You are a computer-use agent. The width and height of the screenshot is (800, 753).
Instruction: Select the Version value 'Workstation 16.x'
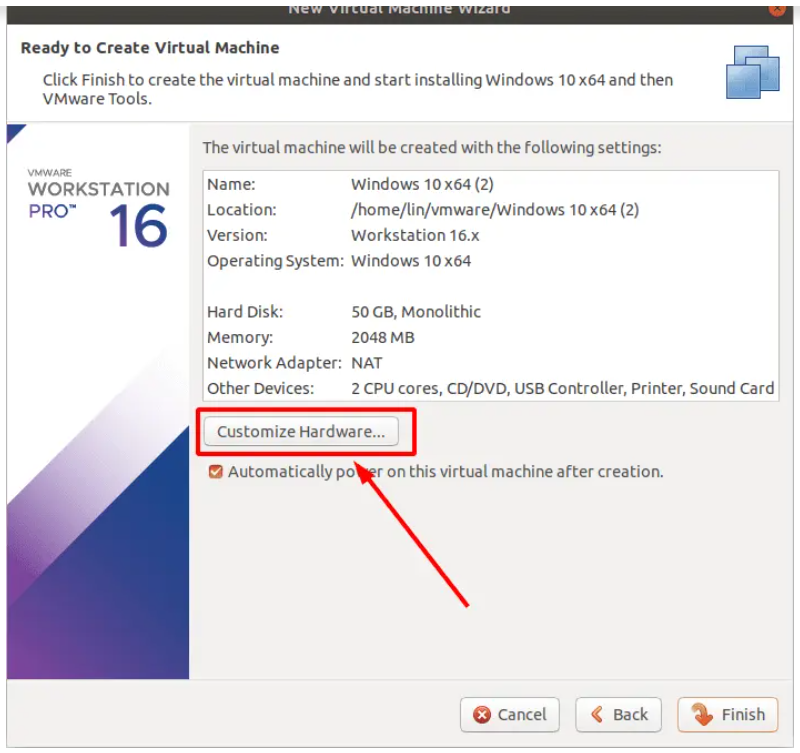[x=415, y=235]
